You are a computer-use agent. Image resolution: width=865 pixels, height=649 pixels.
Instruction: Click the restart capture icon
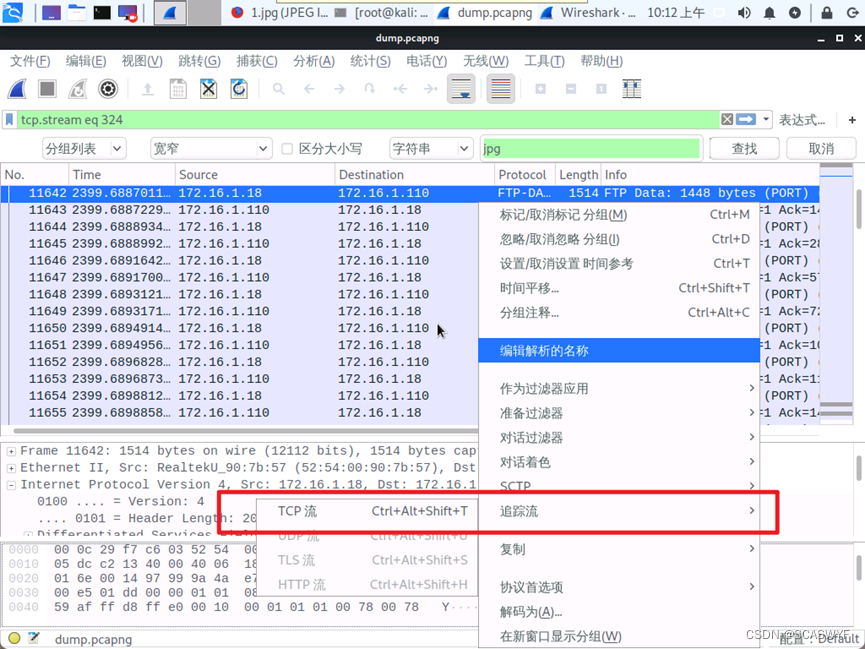pyautogui.click(x=78, y=88)
